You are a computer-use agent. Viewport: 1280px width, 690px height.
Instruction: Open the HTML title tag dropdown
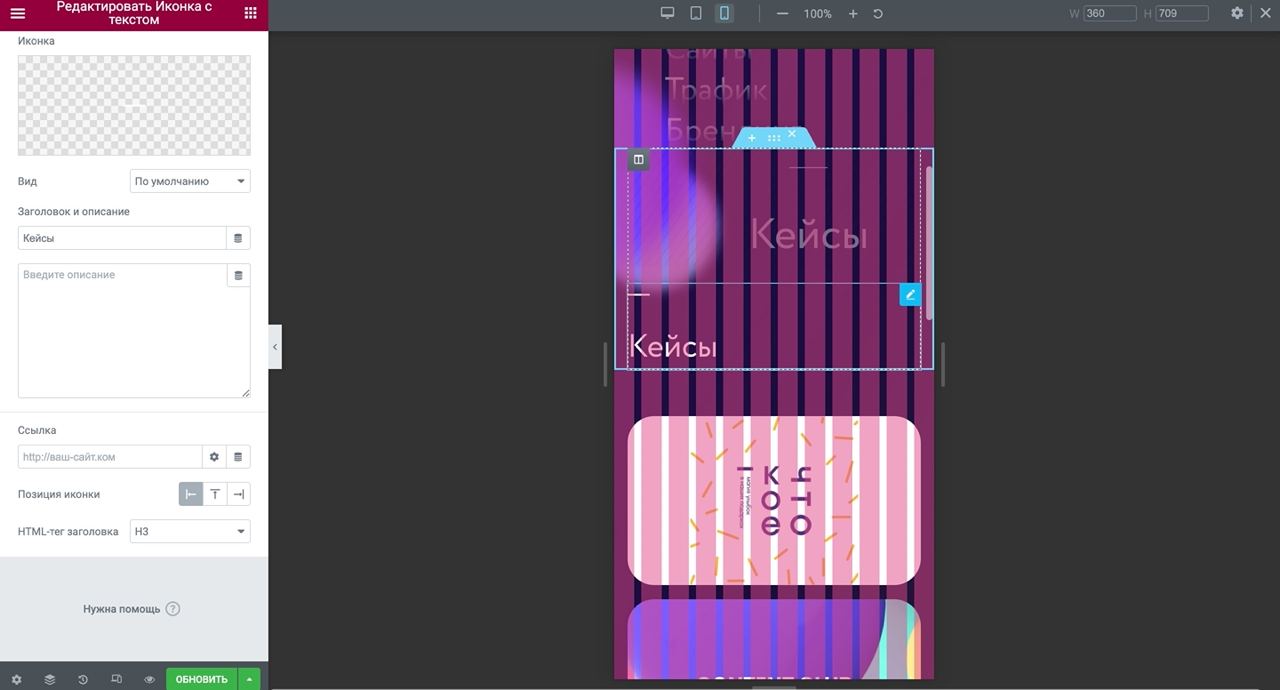[x=190, y=531]
